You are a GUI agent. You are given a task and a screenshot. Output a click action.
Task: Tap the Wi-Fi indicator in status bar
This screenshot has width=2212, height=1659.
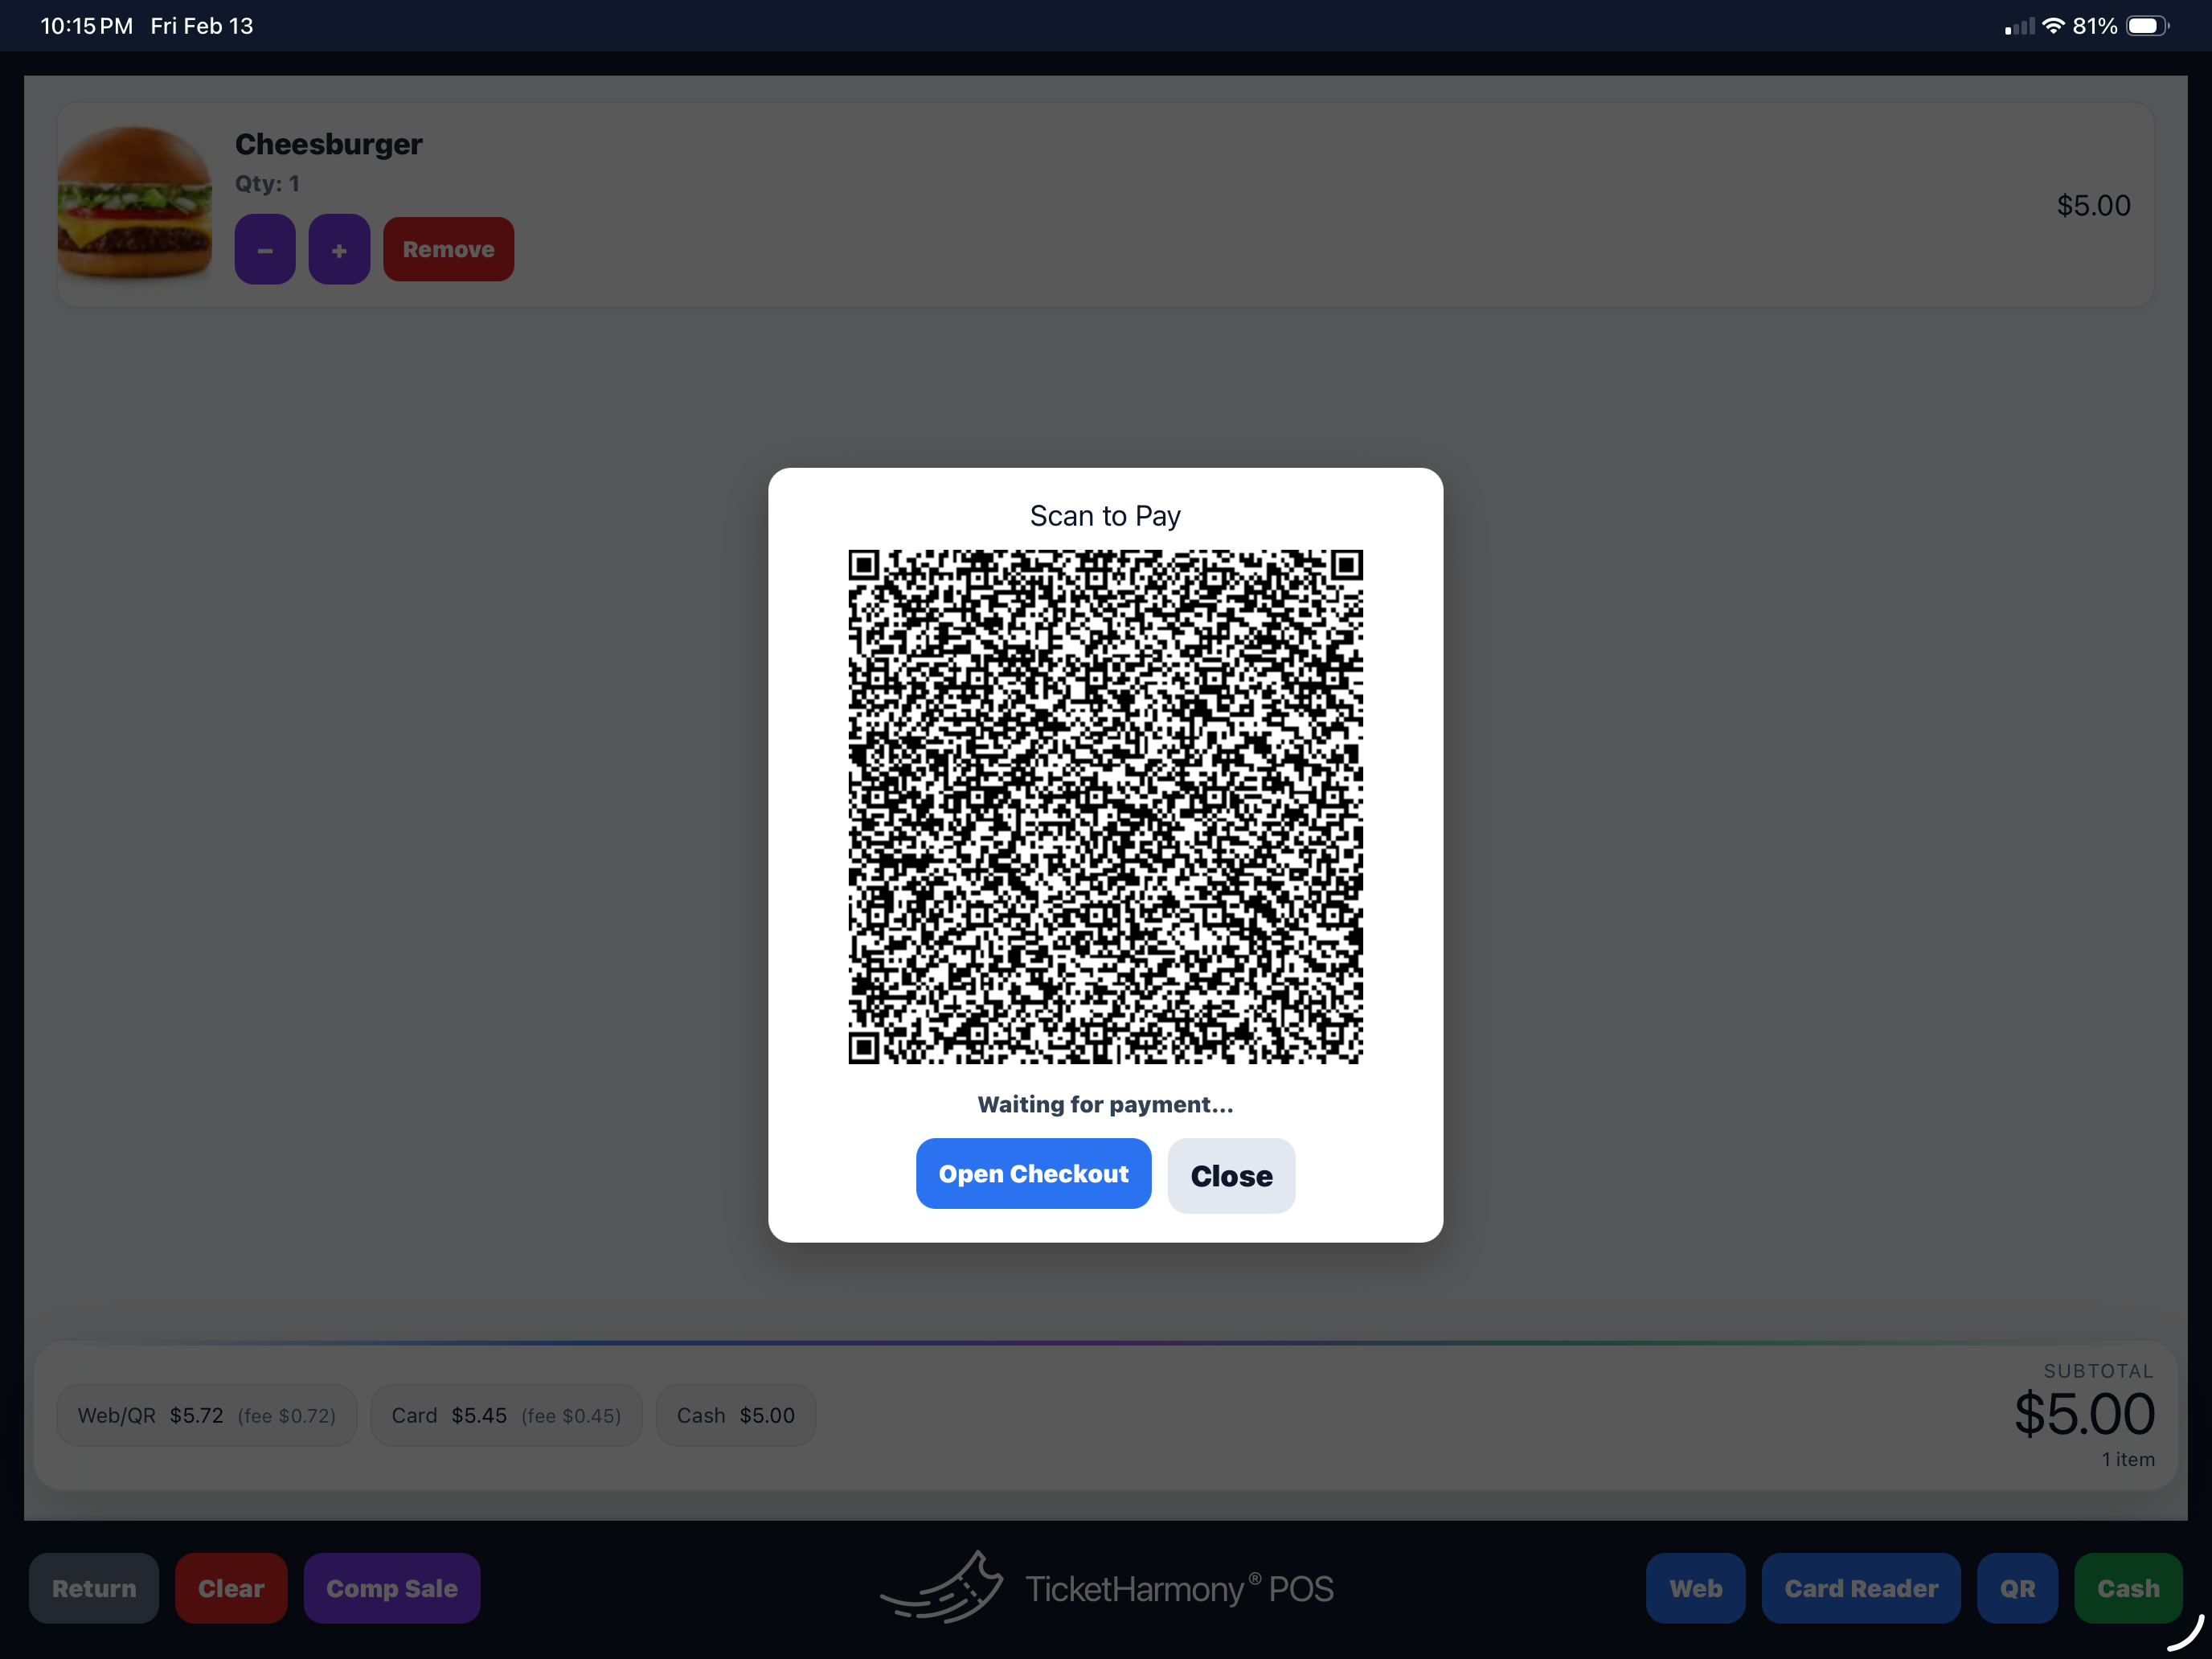coord(2055,25)
